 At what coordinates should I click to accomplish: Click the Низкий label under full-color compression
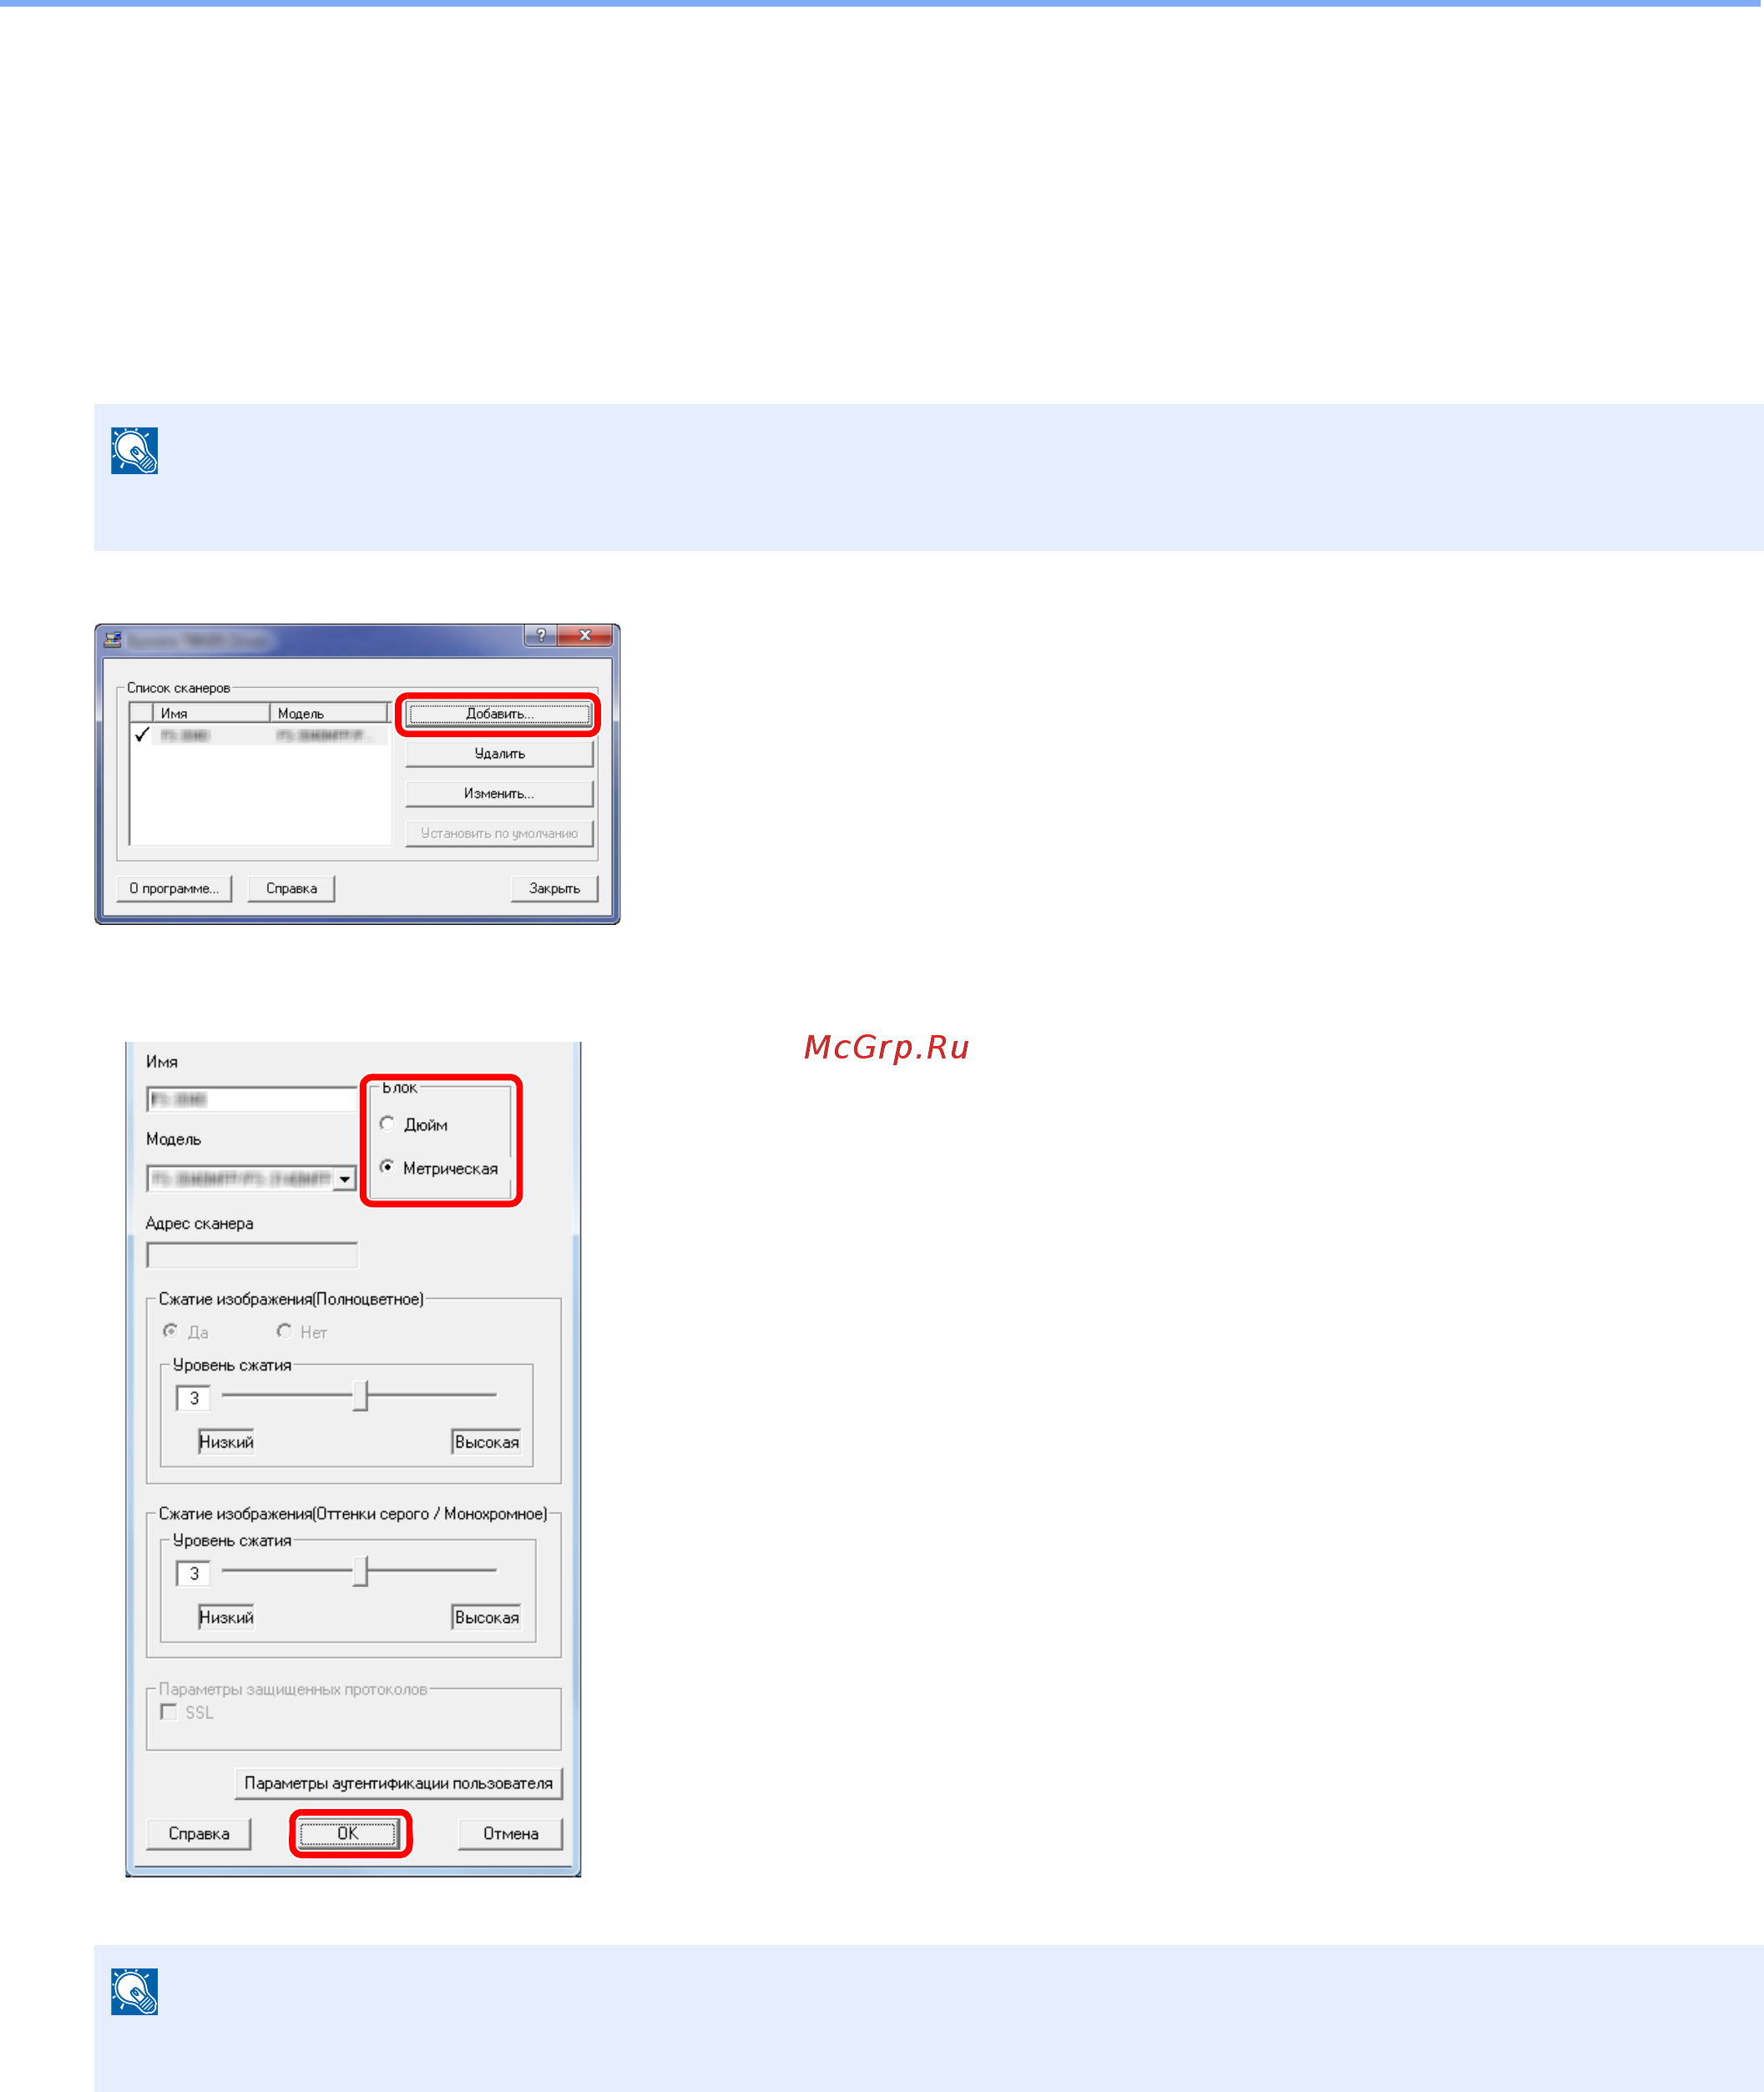point(226,1442)
